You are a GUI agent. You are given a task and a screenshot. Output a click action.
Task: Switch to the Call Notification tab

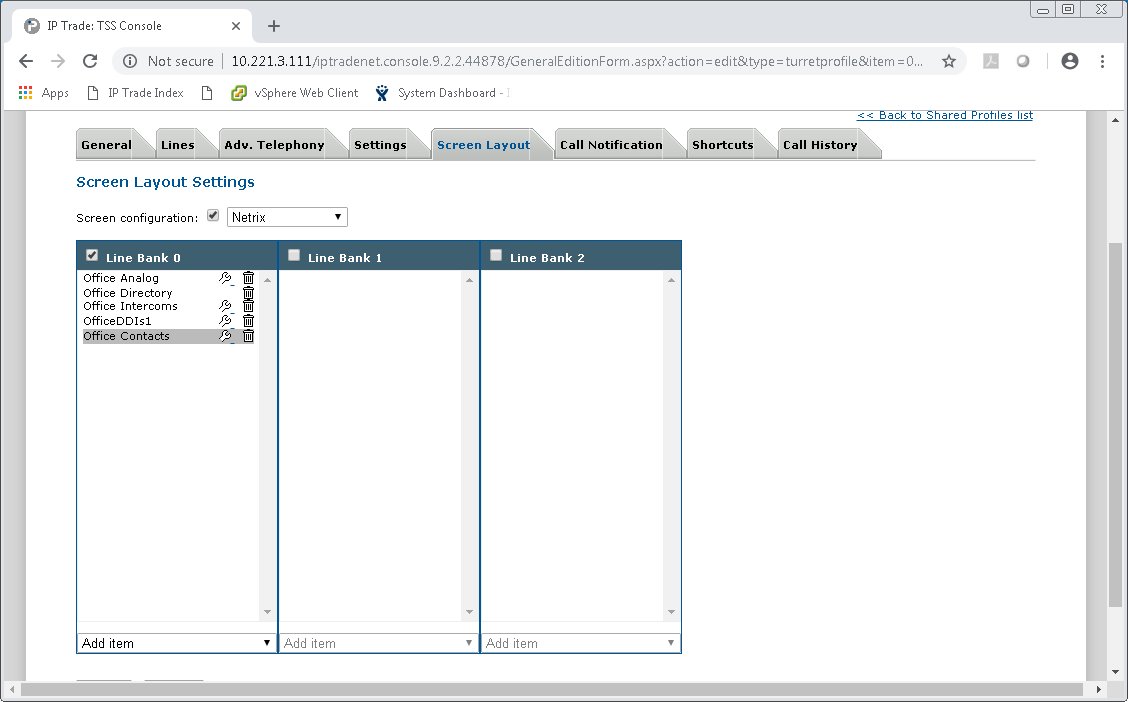pos(611,144)
